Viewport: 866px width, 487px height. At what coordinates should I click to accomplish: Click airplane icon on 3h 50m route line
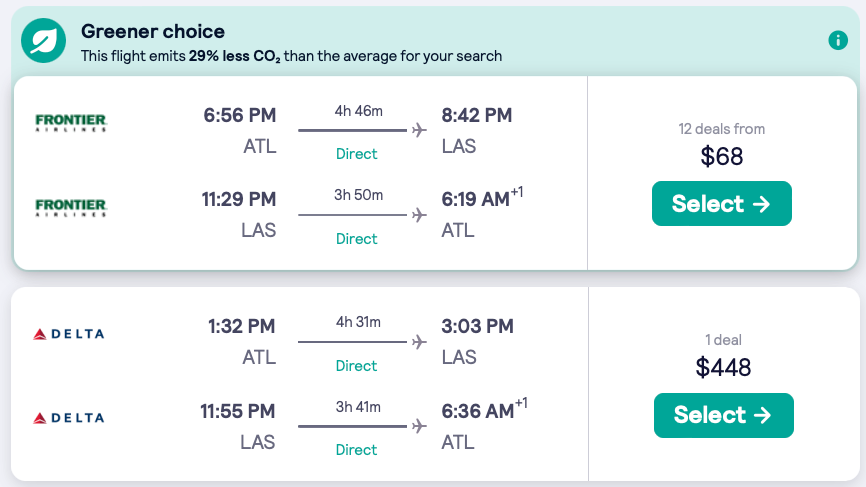(418, 215)
